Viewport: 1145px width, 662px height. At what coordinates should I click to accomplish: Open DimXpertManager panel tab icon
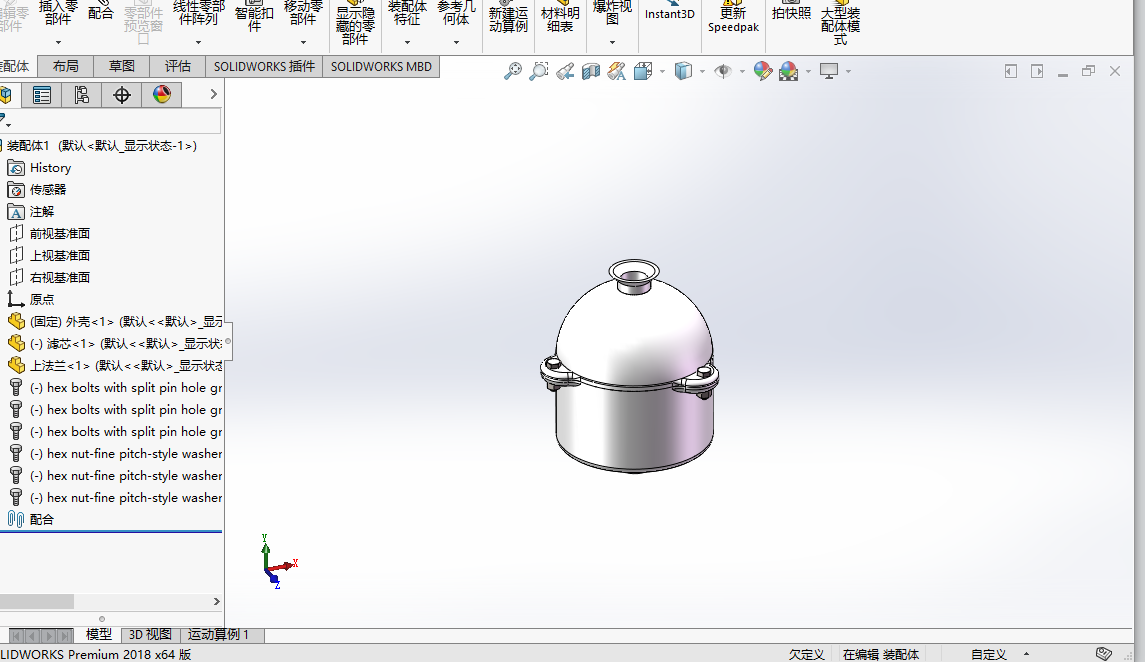[x=122, y=95]
